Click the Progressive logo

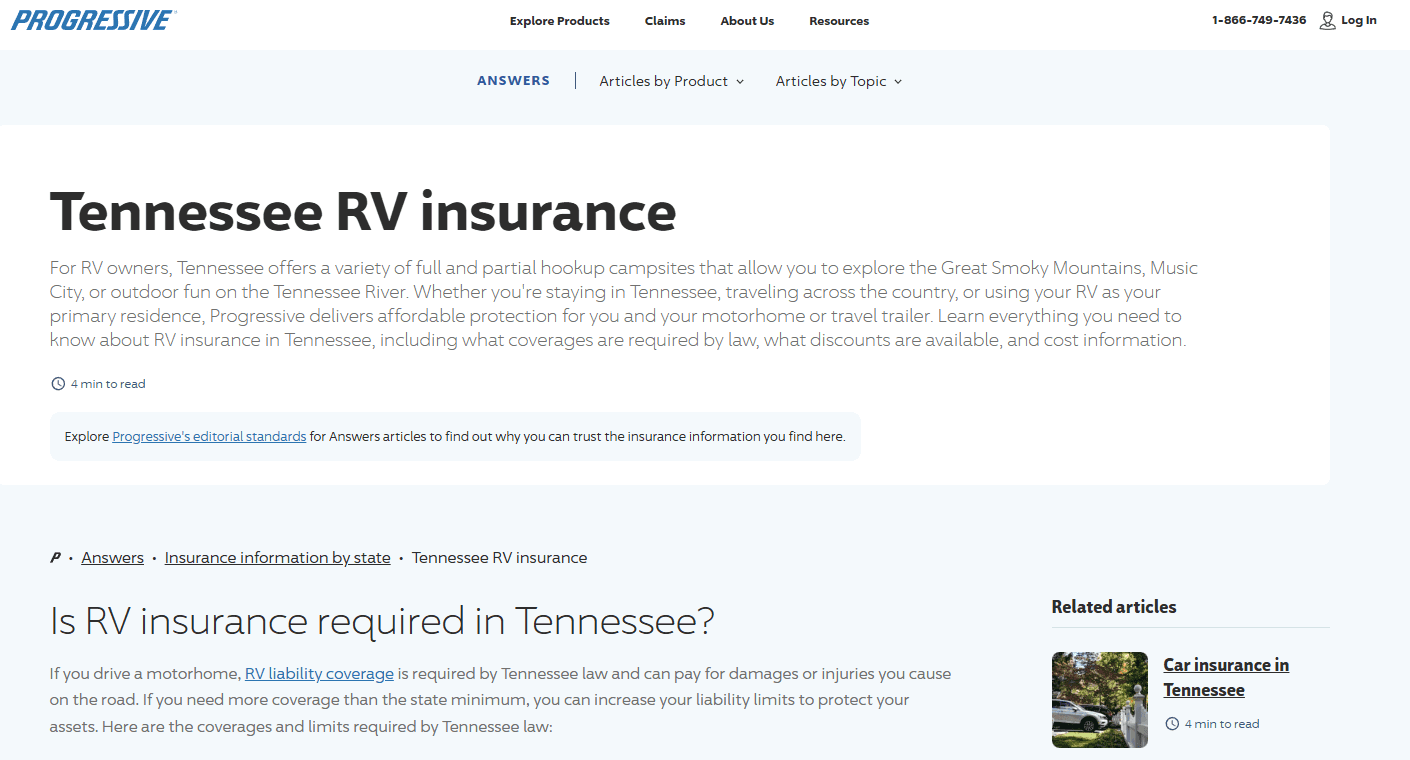tap(94, 20)
